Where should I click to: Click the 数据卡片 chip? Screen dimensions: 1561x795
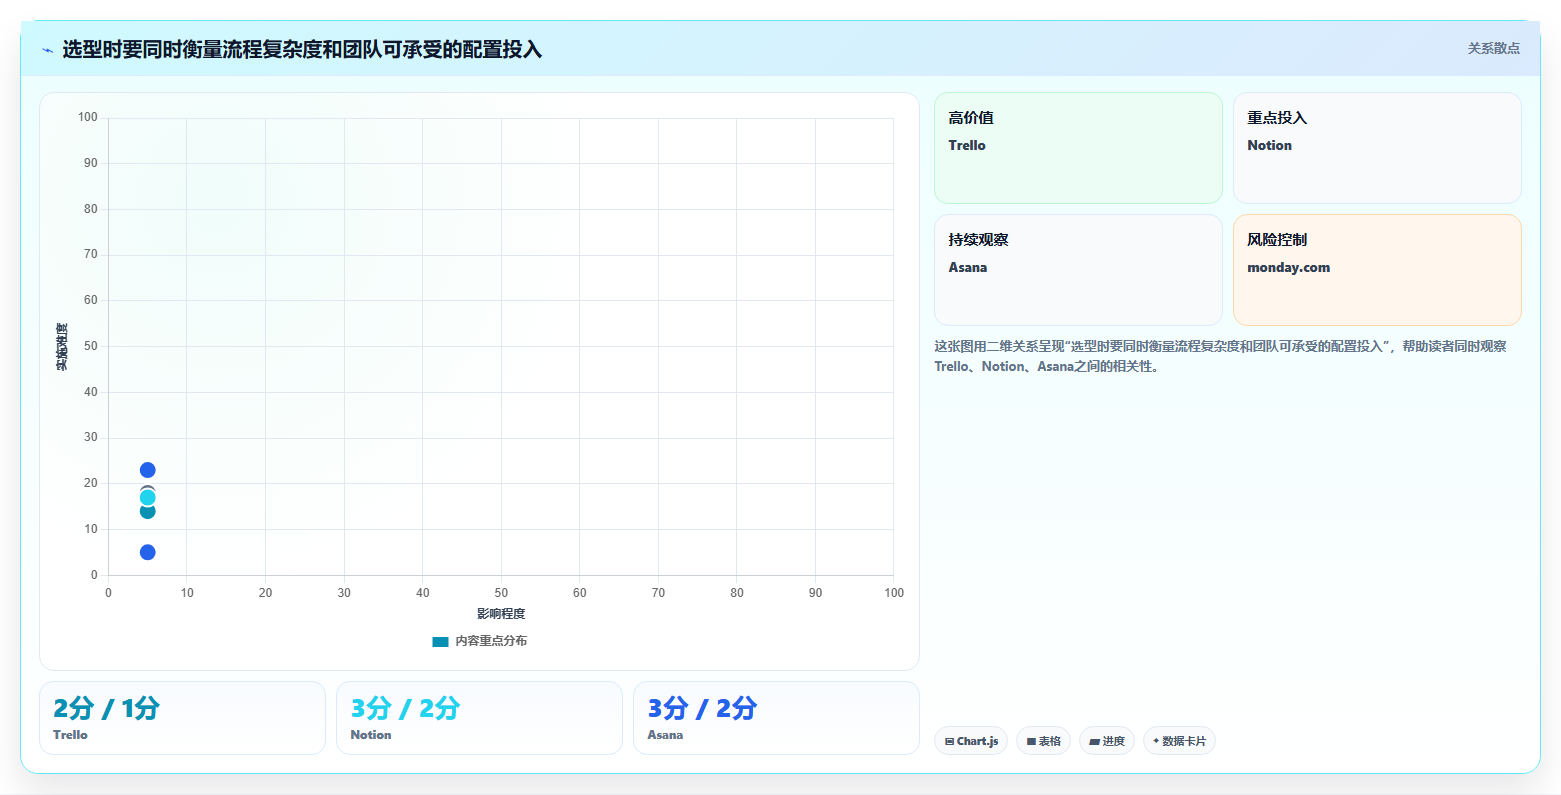[x=1179, y=741]
